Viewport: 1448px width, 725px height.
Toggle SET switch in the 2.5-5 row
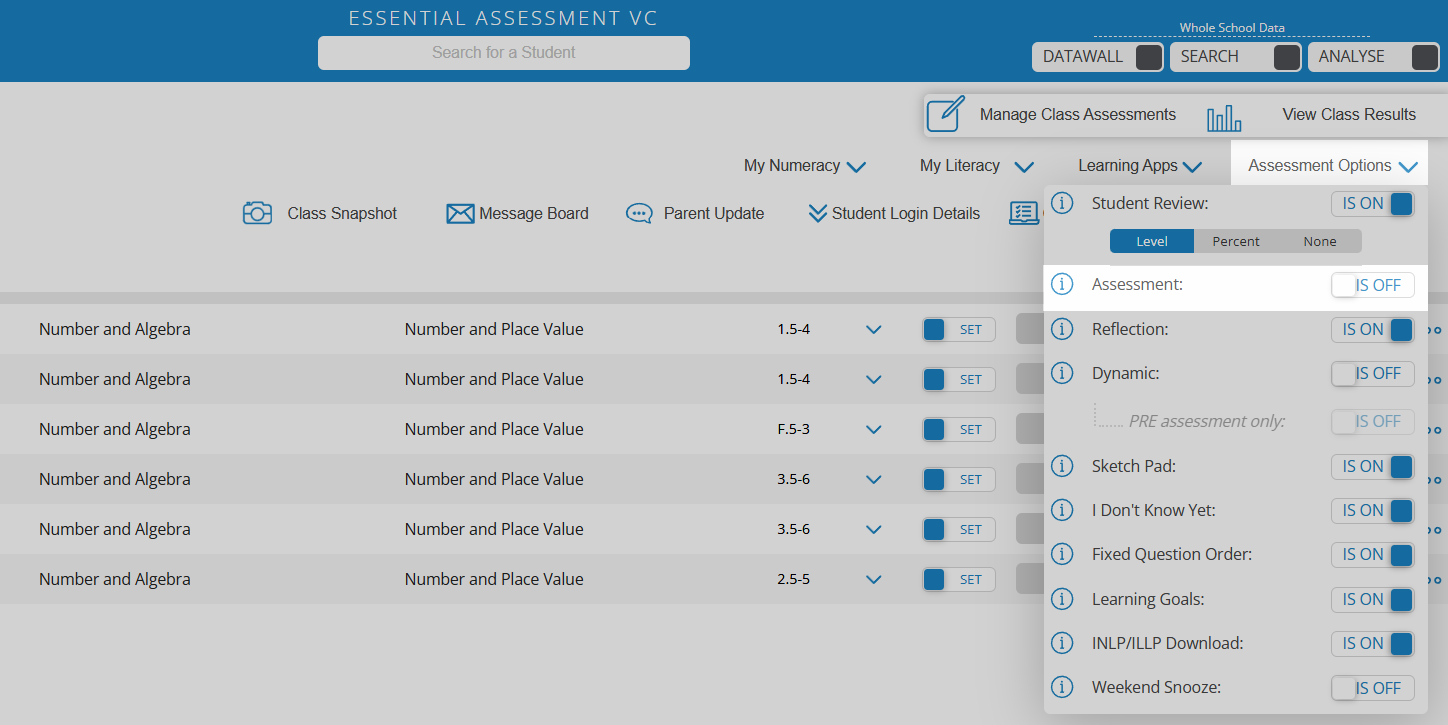pos(959,579)
